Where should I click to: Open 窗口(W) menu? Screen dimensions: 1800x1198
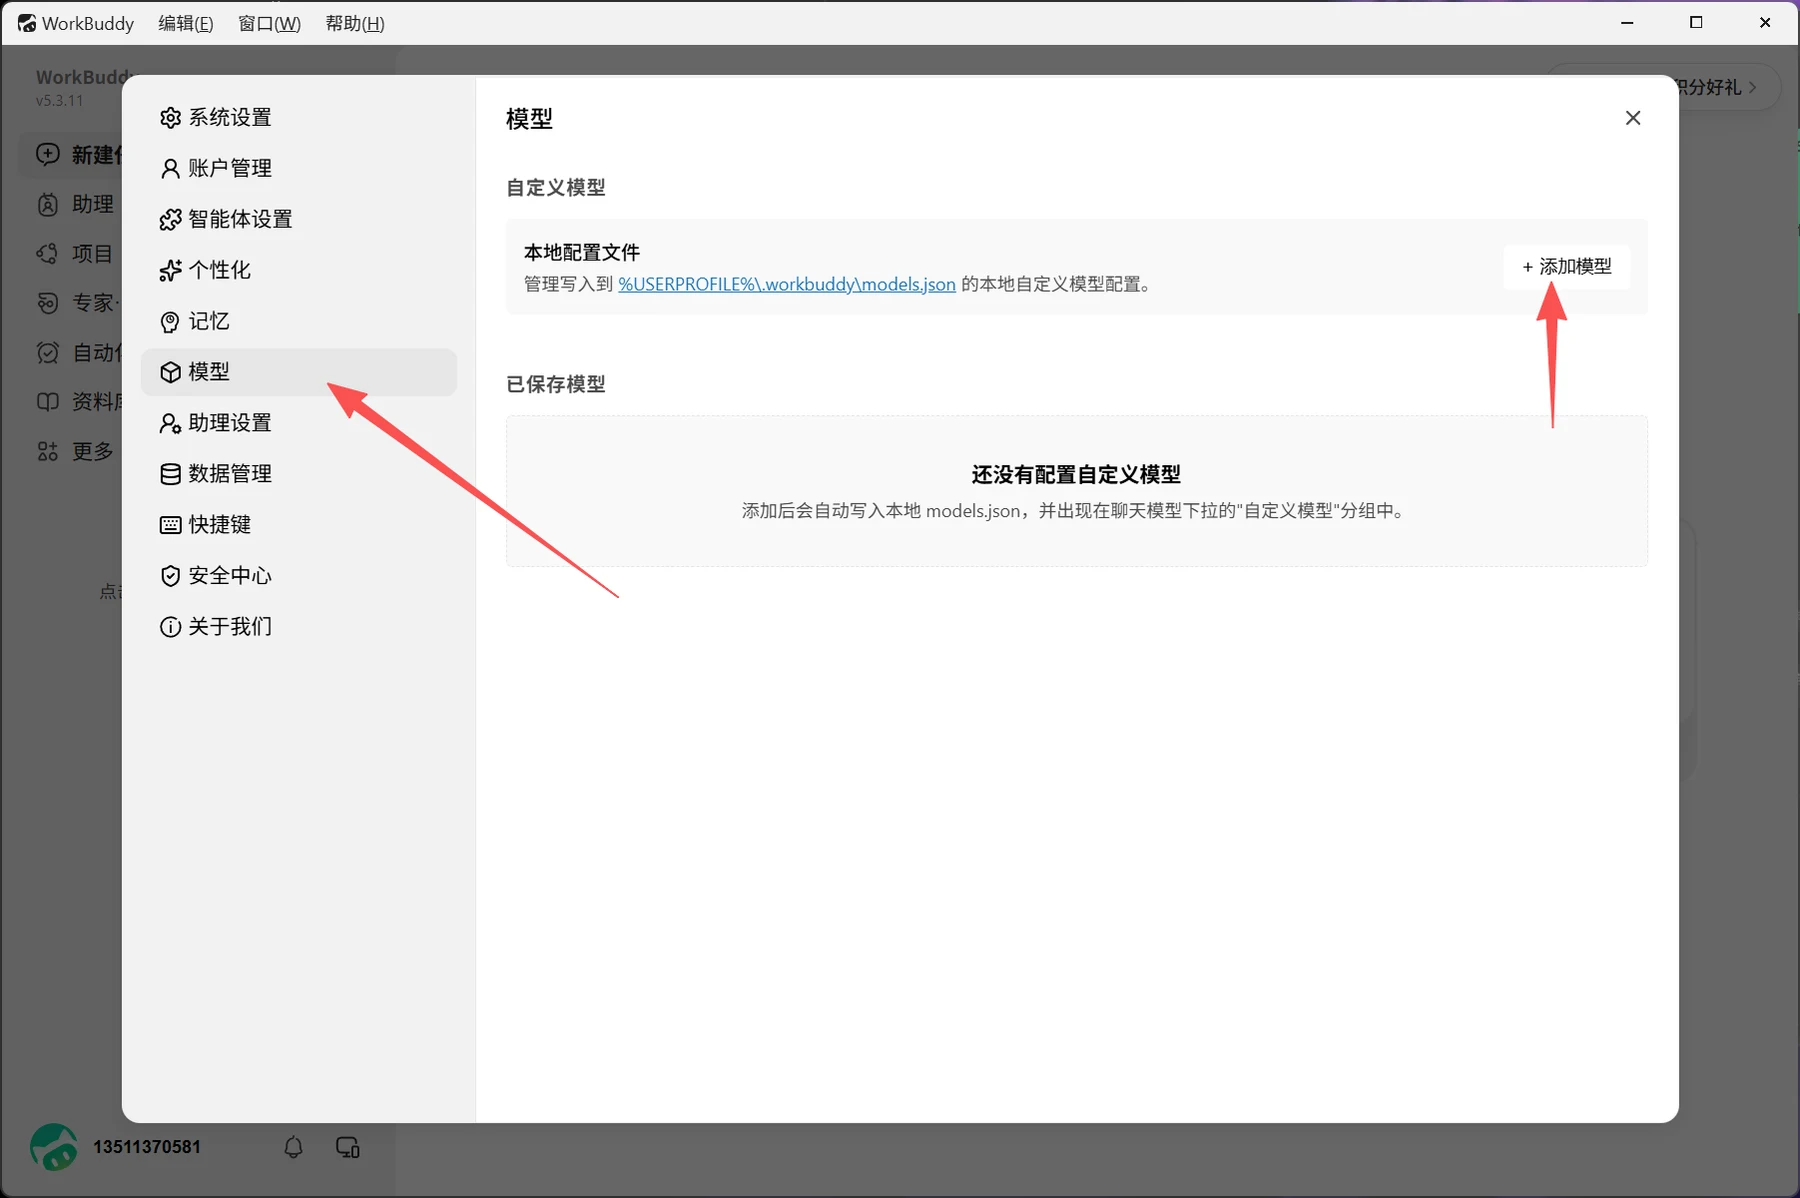coord(269,23)
